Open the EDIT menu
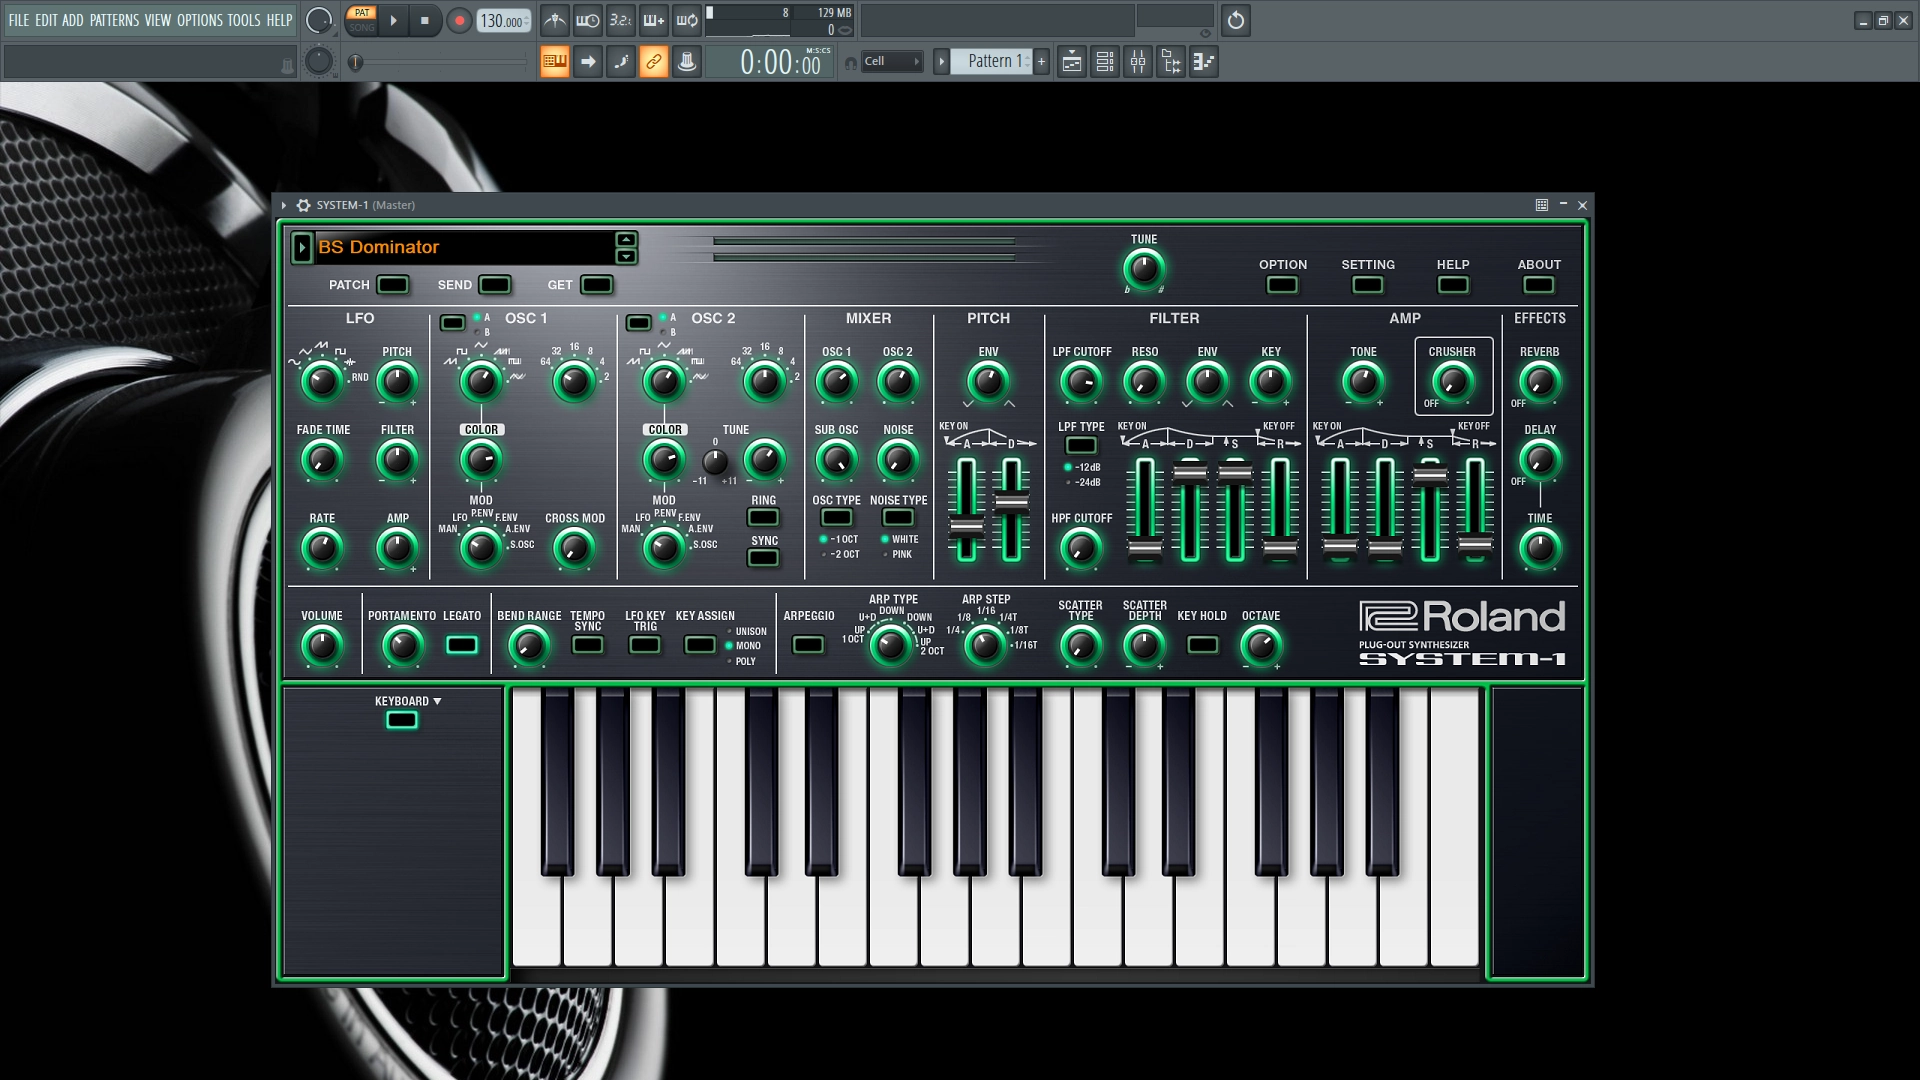This screenshot has width=1920, height=1080. point(46,20)
